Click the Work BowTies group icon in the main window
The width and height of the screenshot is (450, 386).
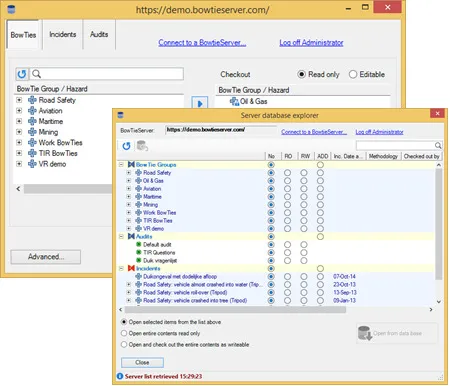tap(32, 143)
